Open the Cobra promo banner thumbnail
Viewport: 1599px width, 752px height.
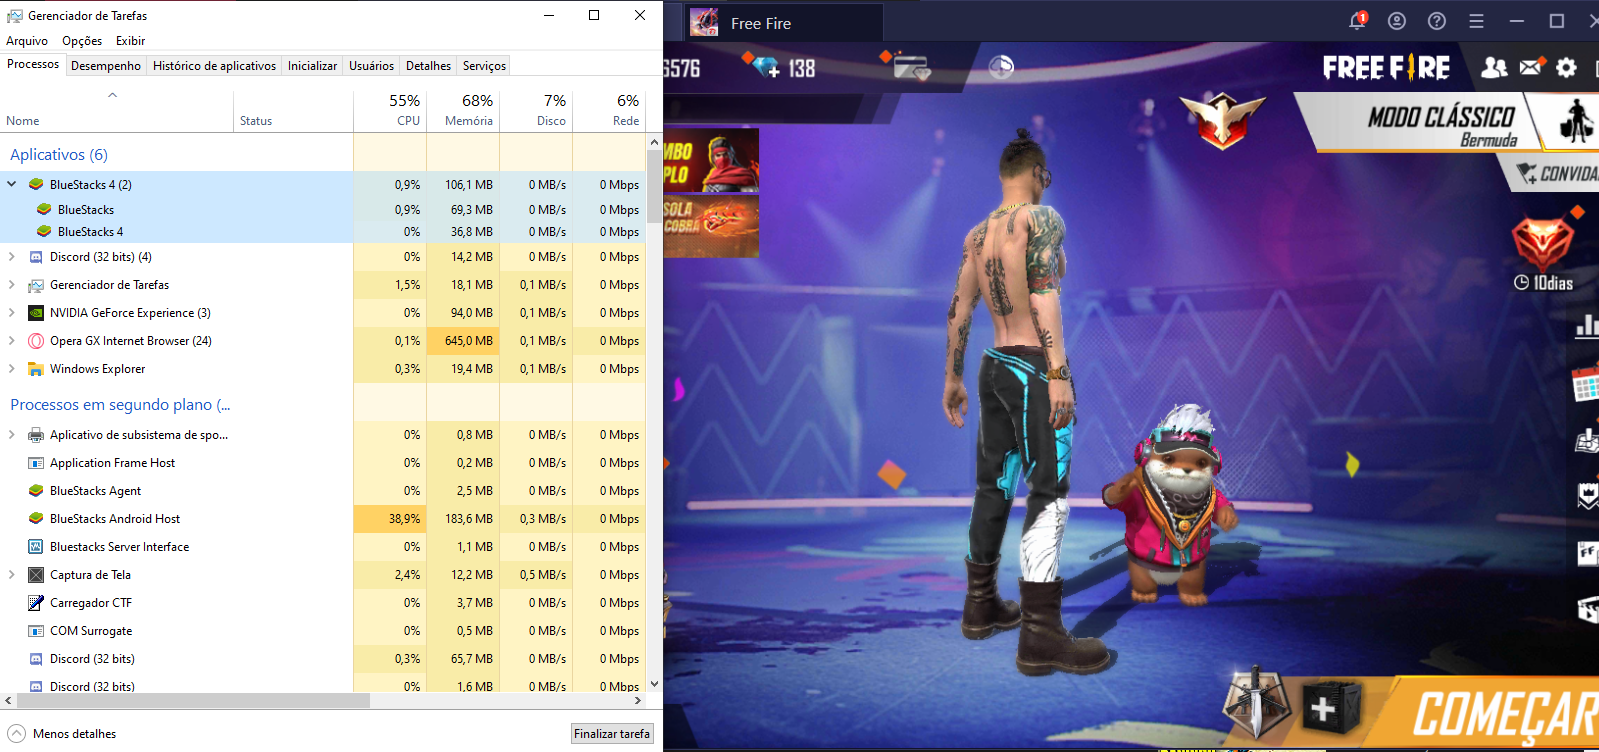point(710,226)
